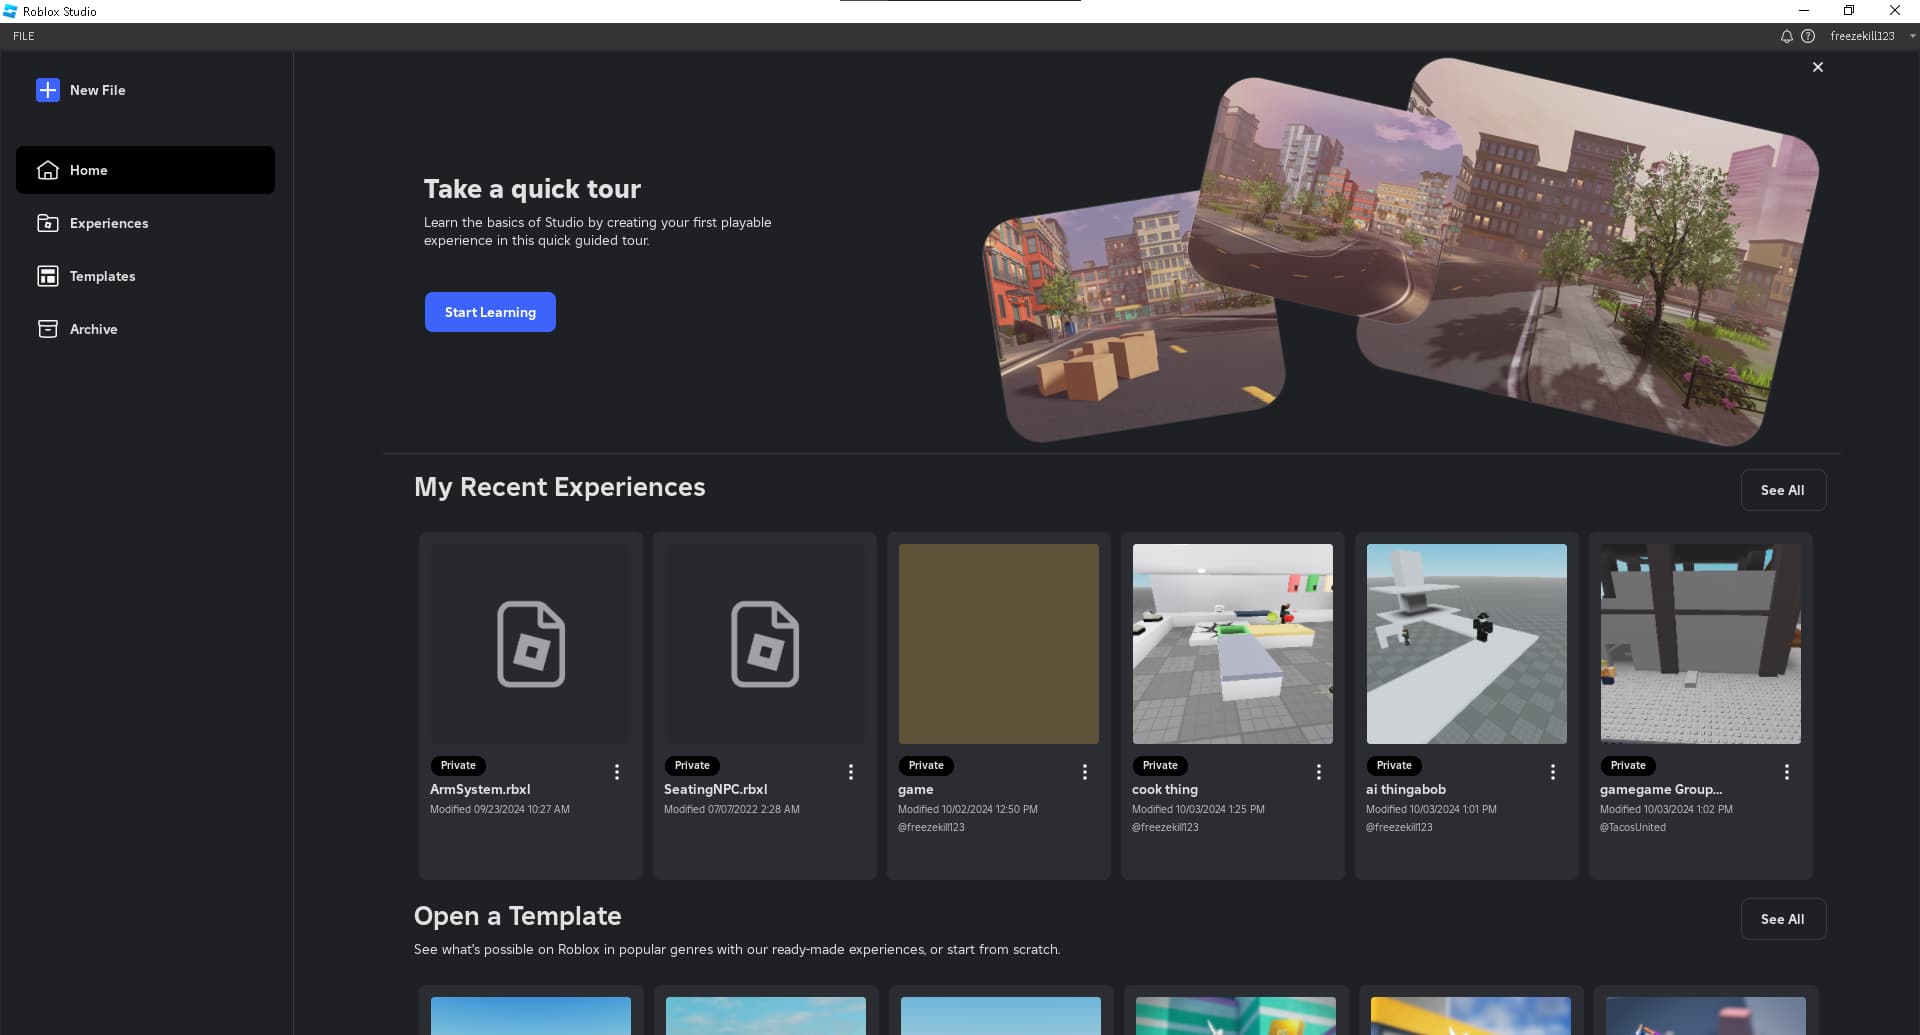This screenshot has height=1035, width=1920.
Task: Open the kebab menu on SeatingNPC.rbxl
Action: 850,771
